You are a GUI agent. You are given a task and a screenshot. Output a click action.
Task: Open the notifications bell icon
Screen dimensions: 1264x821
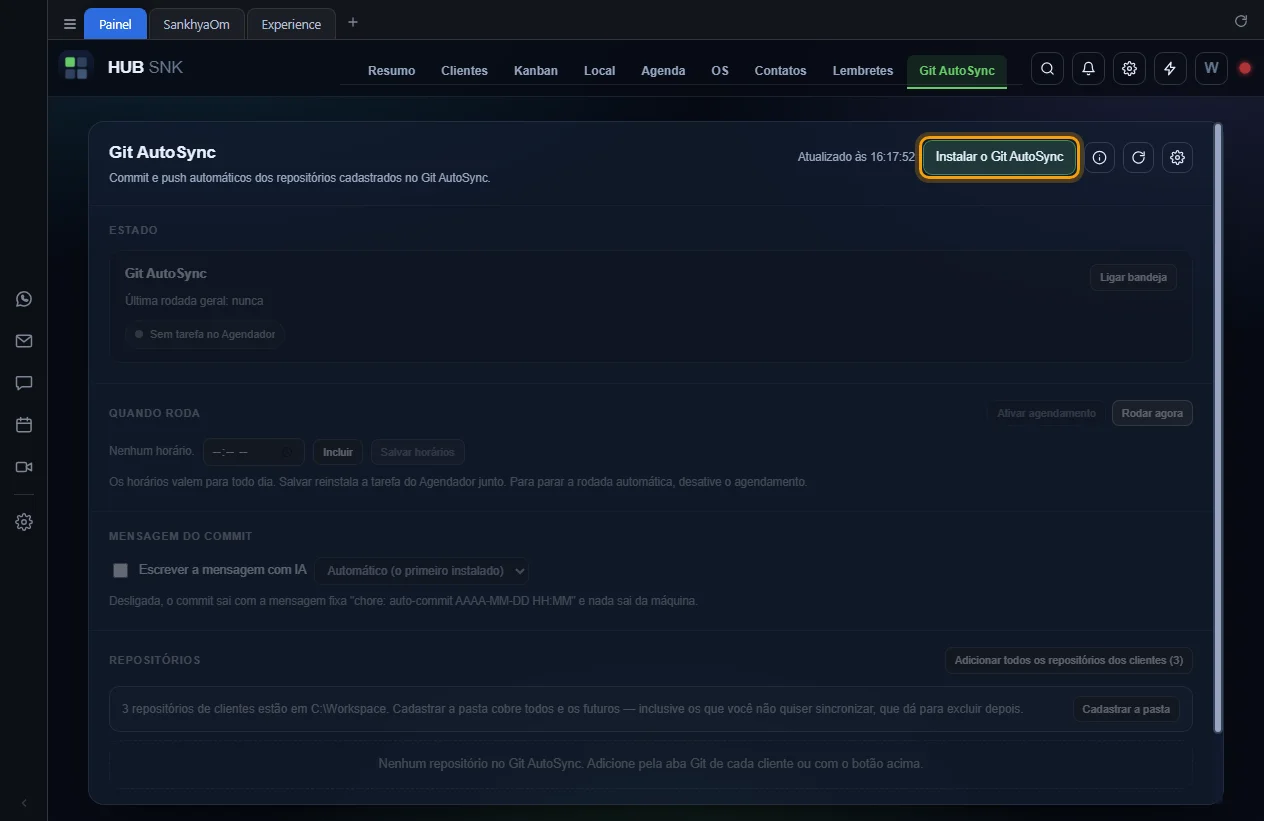(x=1088, y=69)
